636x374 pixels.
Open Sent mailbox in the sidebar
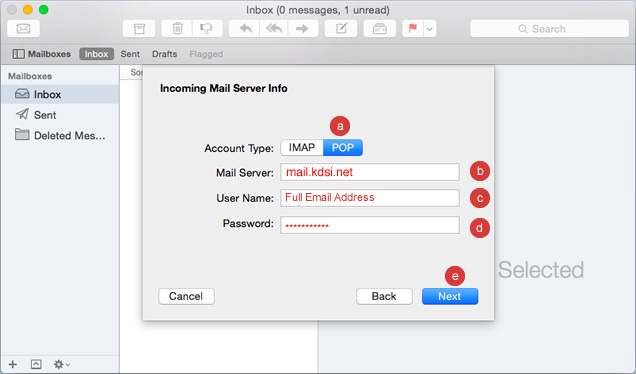60,115
